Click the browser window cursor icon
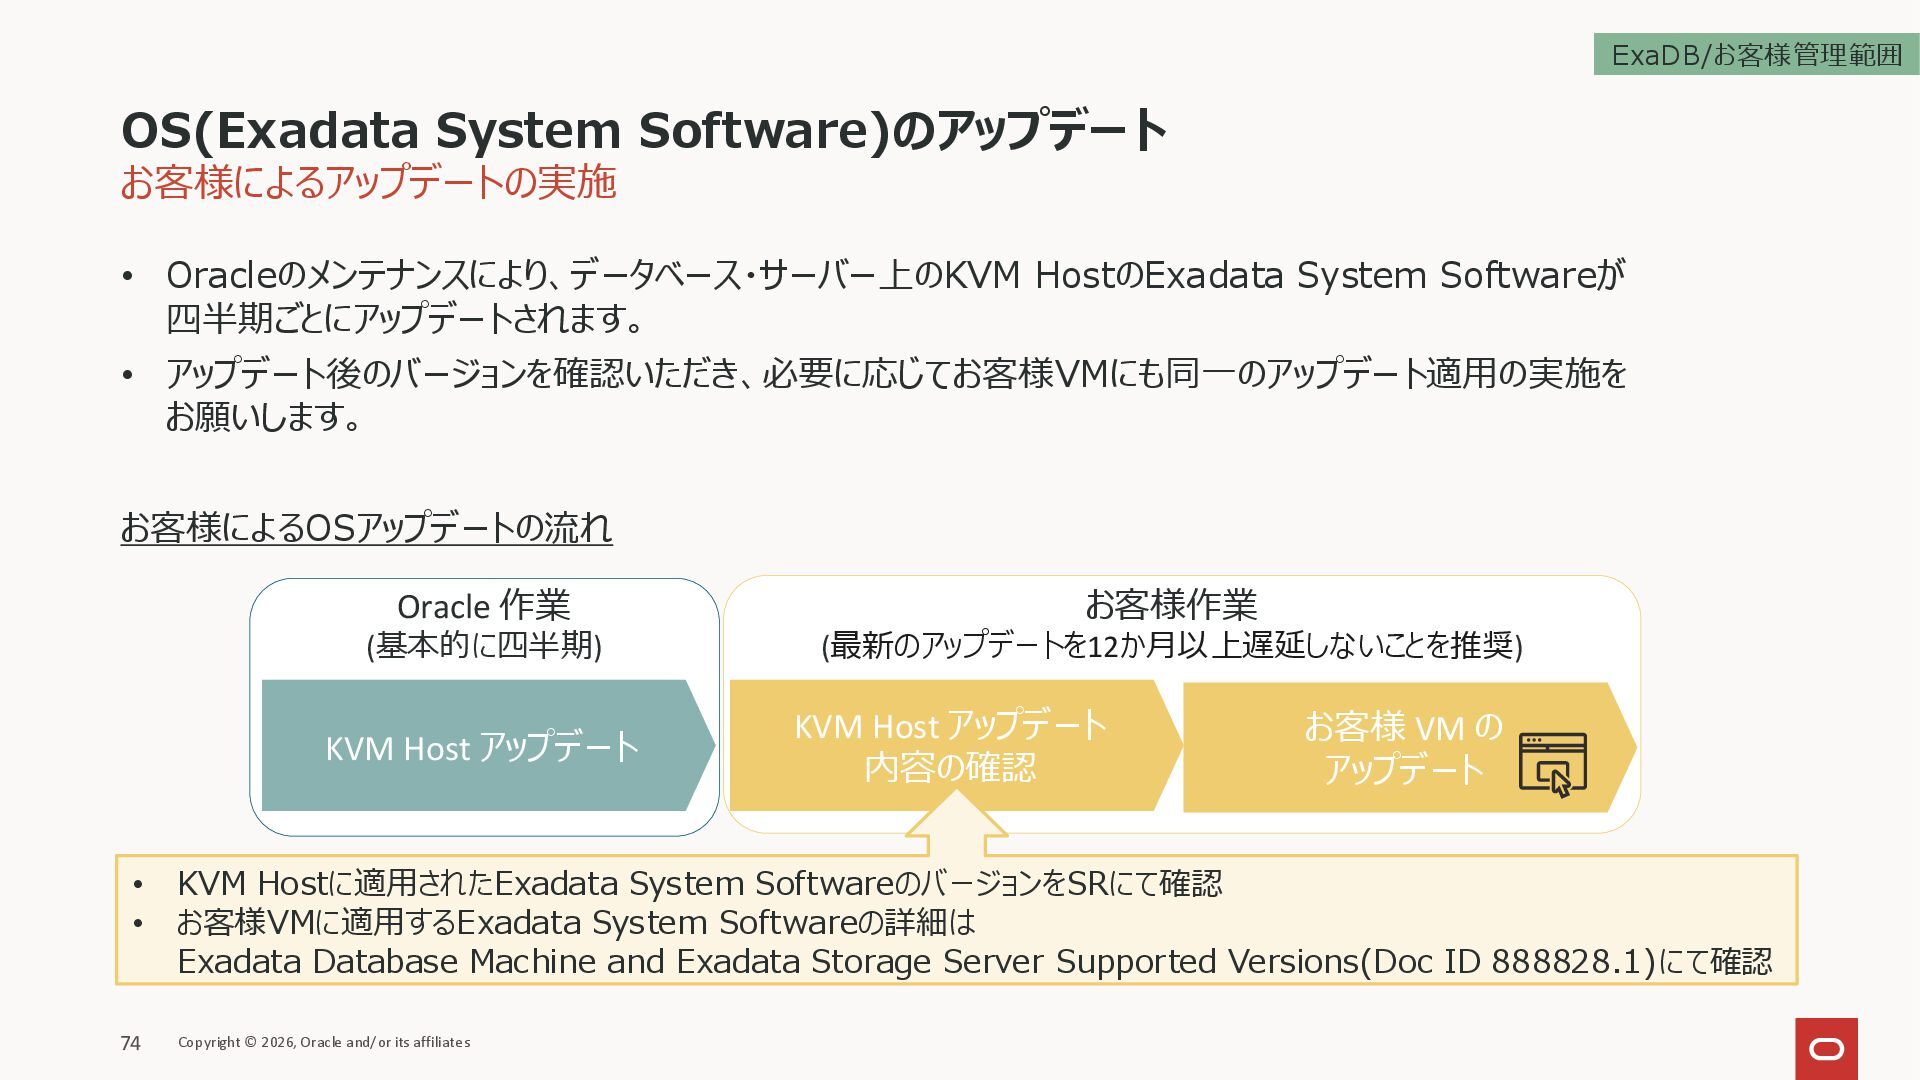This screenshot has height=1080, width=1920. pos(1552,765)
